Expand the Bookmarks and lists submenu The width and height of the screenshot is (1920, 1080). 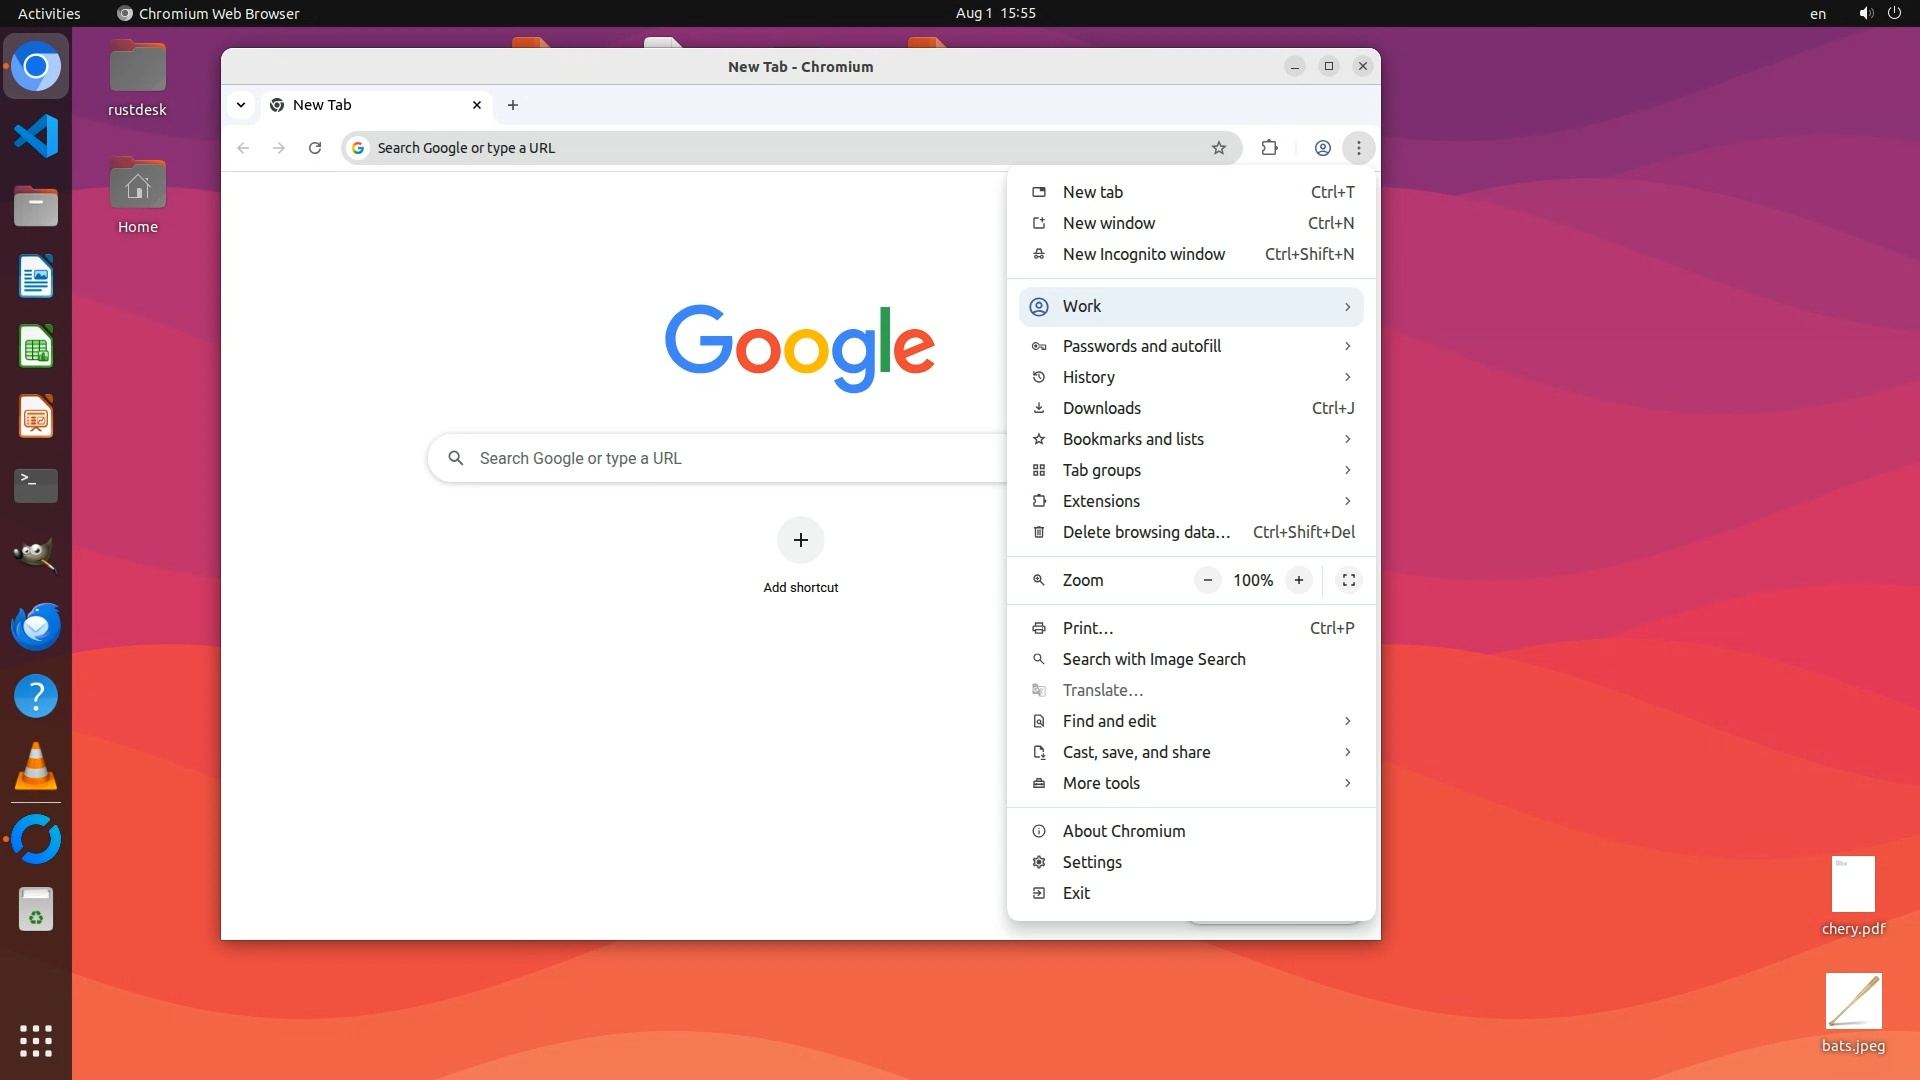pos(1190,439)
